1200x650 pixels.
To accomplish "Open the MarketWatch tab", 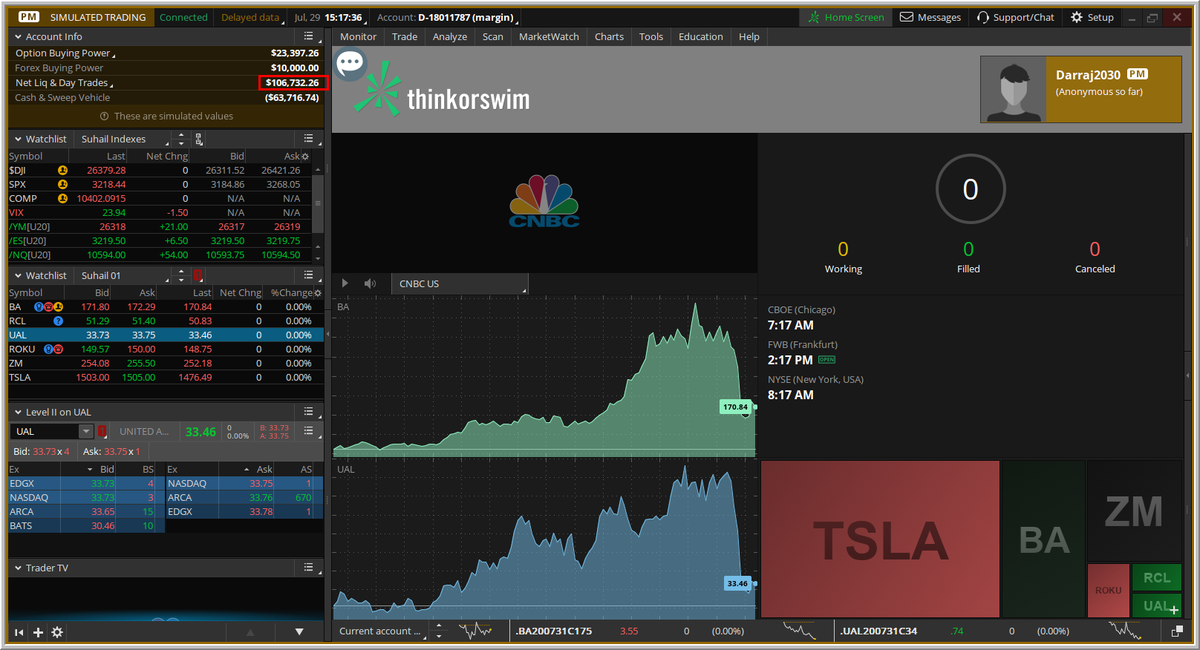I will (549, 37).
